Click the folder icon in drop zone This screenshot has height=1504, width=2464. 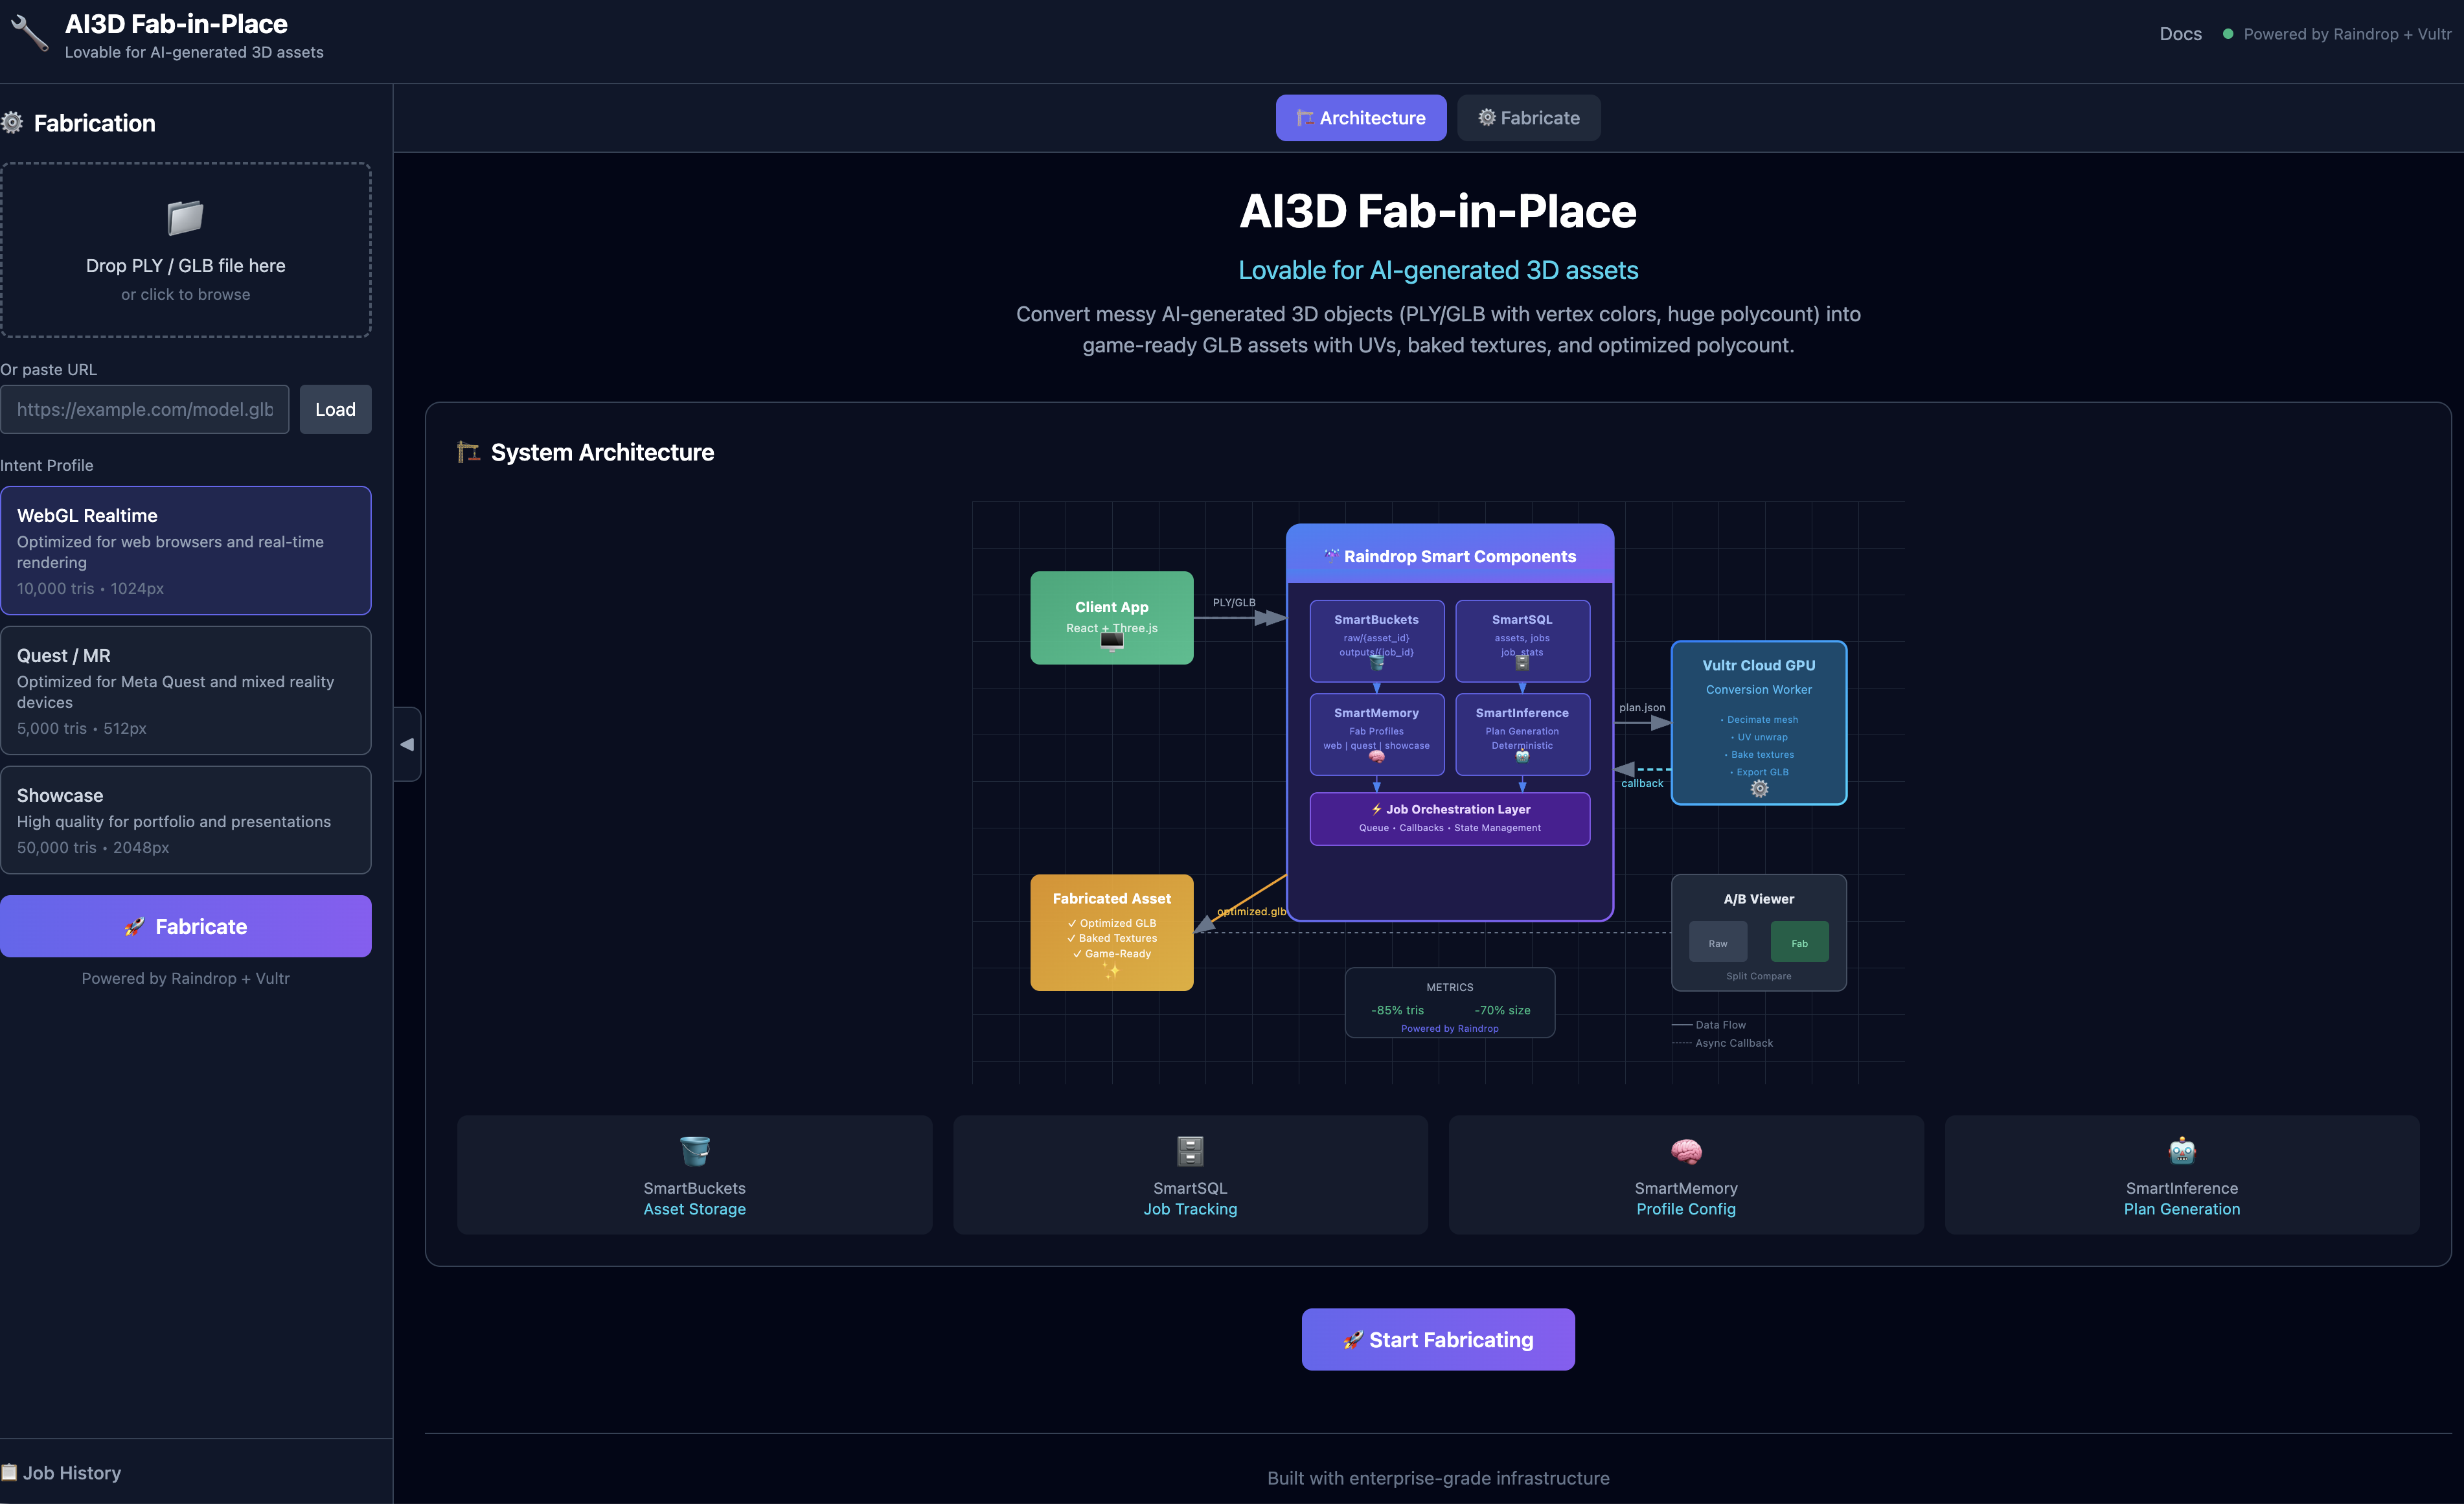point(185,217)
